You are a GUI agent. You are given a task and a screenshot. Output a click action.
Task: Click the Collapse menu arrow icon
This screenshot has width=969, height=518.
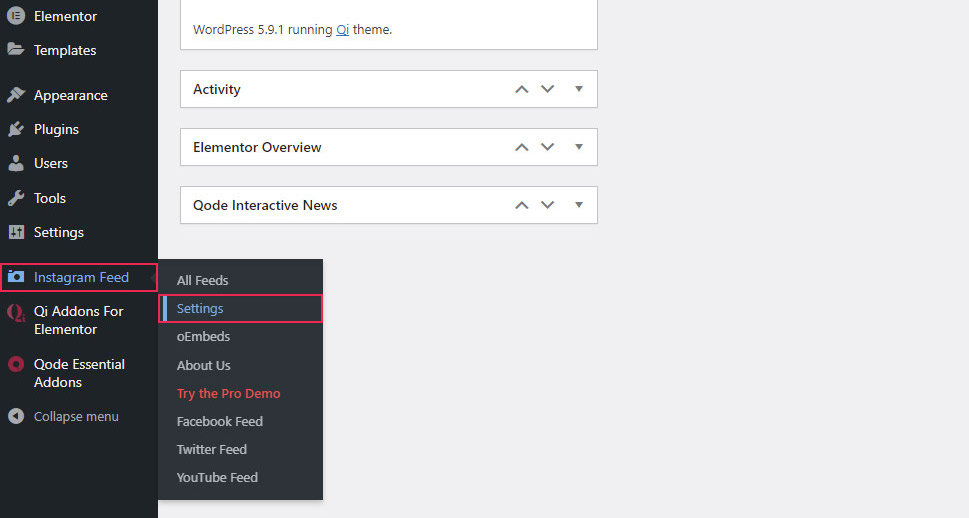(x=16, y=416)
